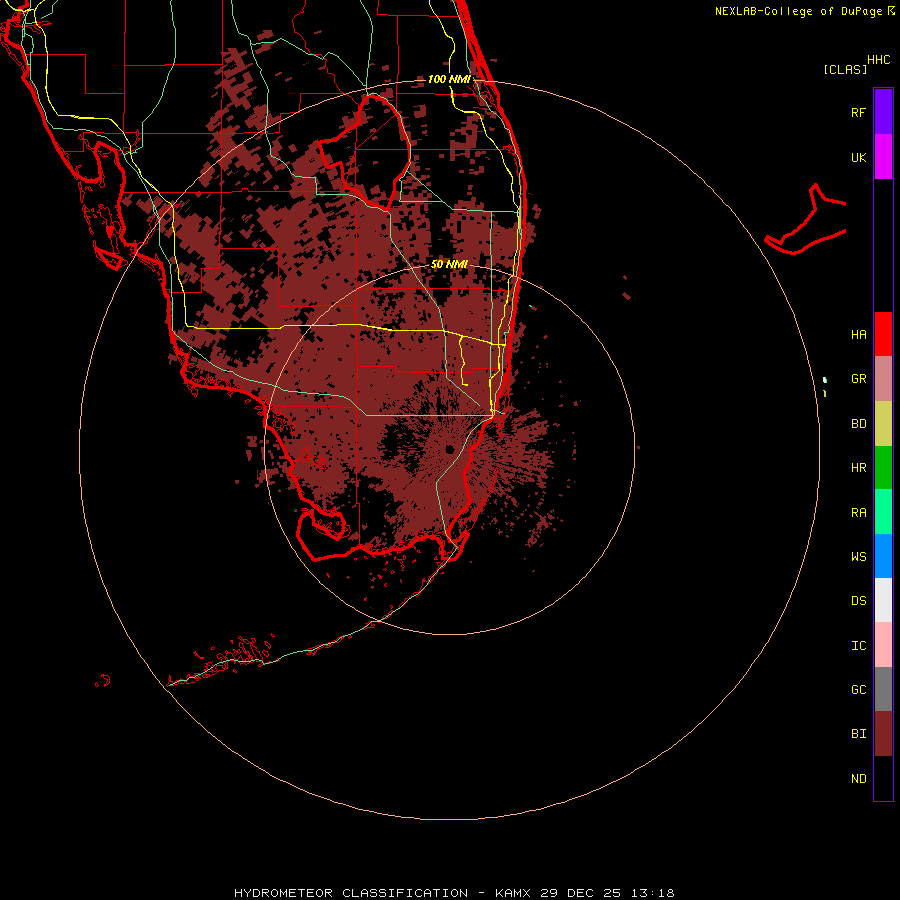900x900 pixels.
Task: Click the GR legend label
Action: click(858, 379)
